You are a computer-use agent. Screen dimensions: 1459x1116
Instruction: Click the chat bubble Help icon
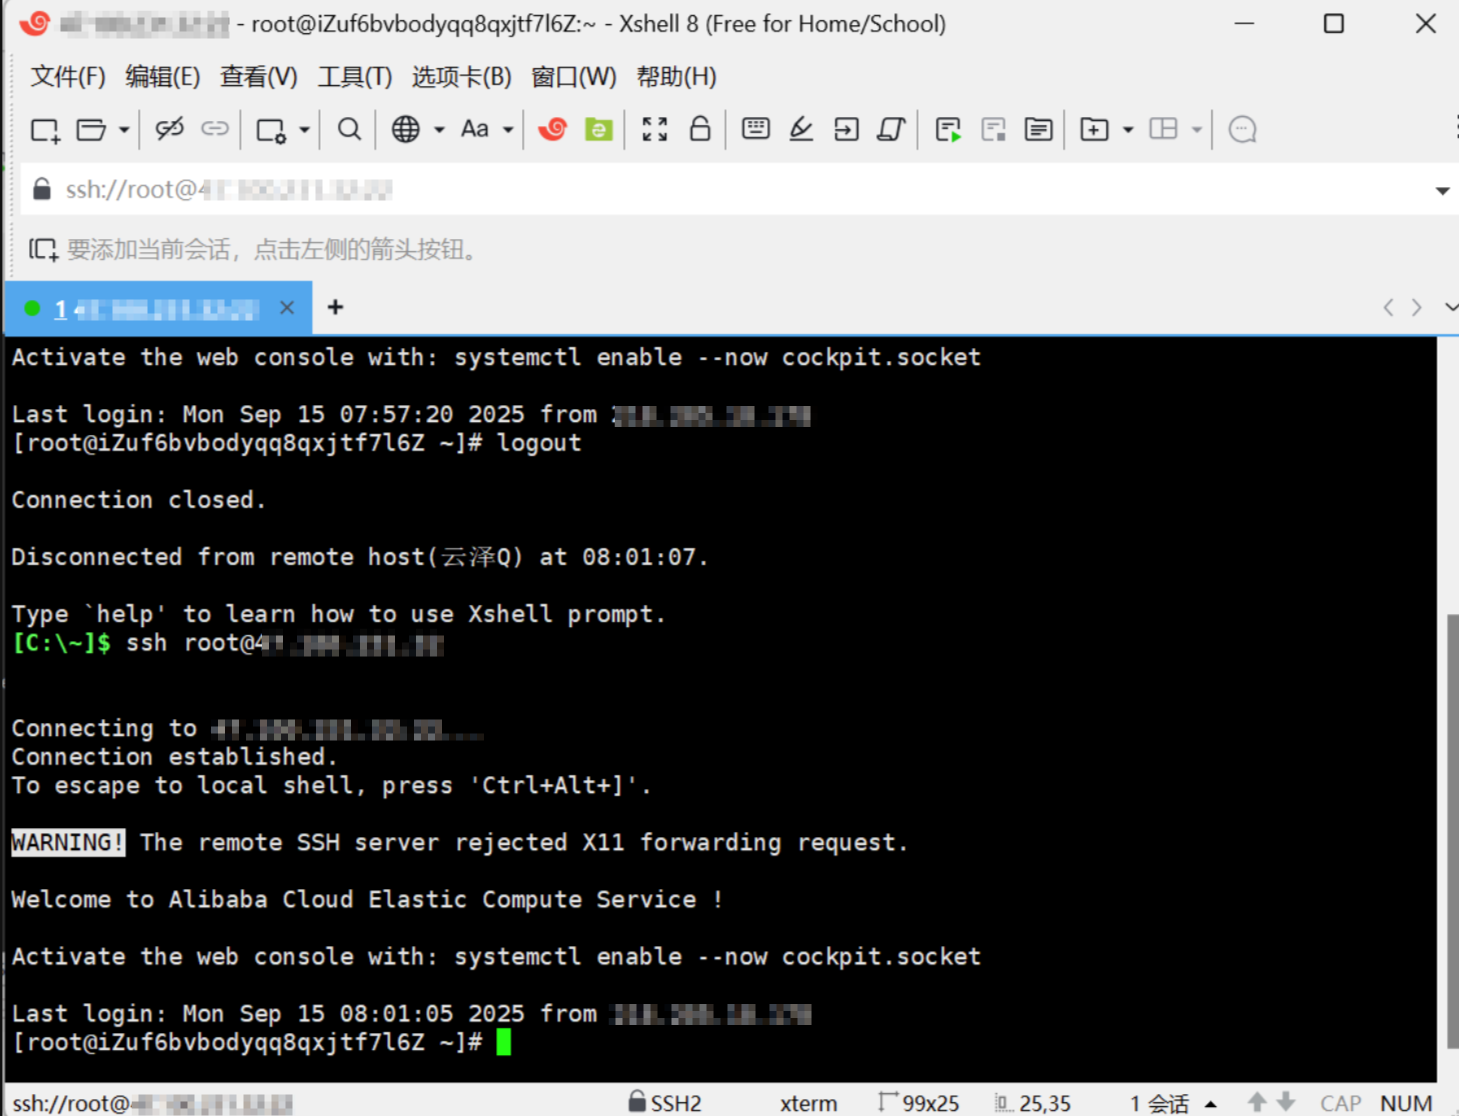(x=1242, y=130)
